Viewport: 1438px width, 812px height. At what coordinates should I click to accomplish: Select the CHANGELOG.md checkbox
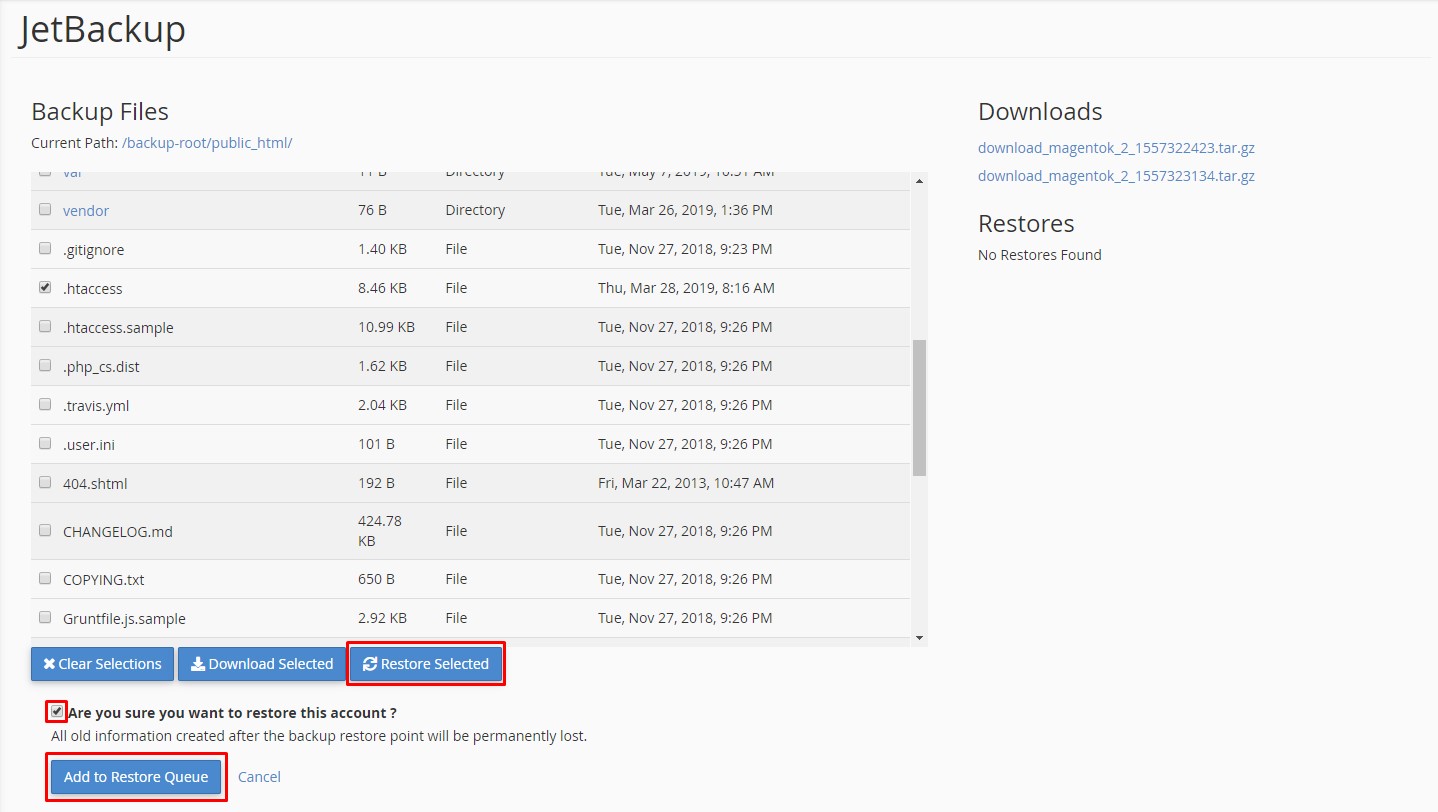pyautogui.click(x=45, y=530)
